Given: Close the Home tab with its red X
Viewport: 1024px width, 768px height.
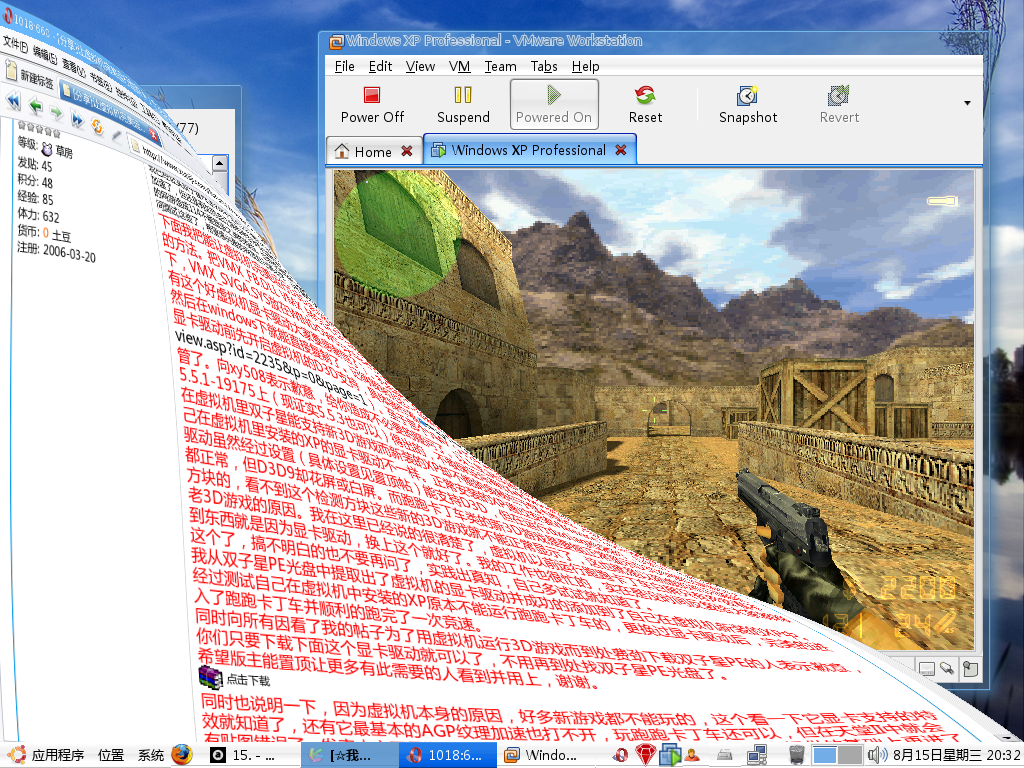Looking at the screenshot, I should pyautogui.click(x=407, y=151).
